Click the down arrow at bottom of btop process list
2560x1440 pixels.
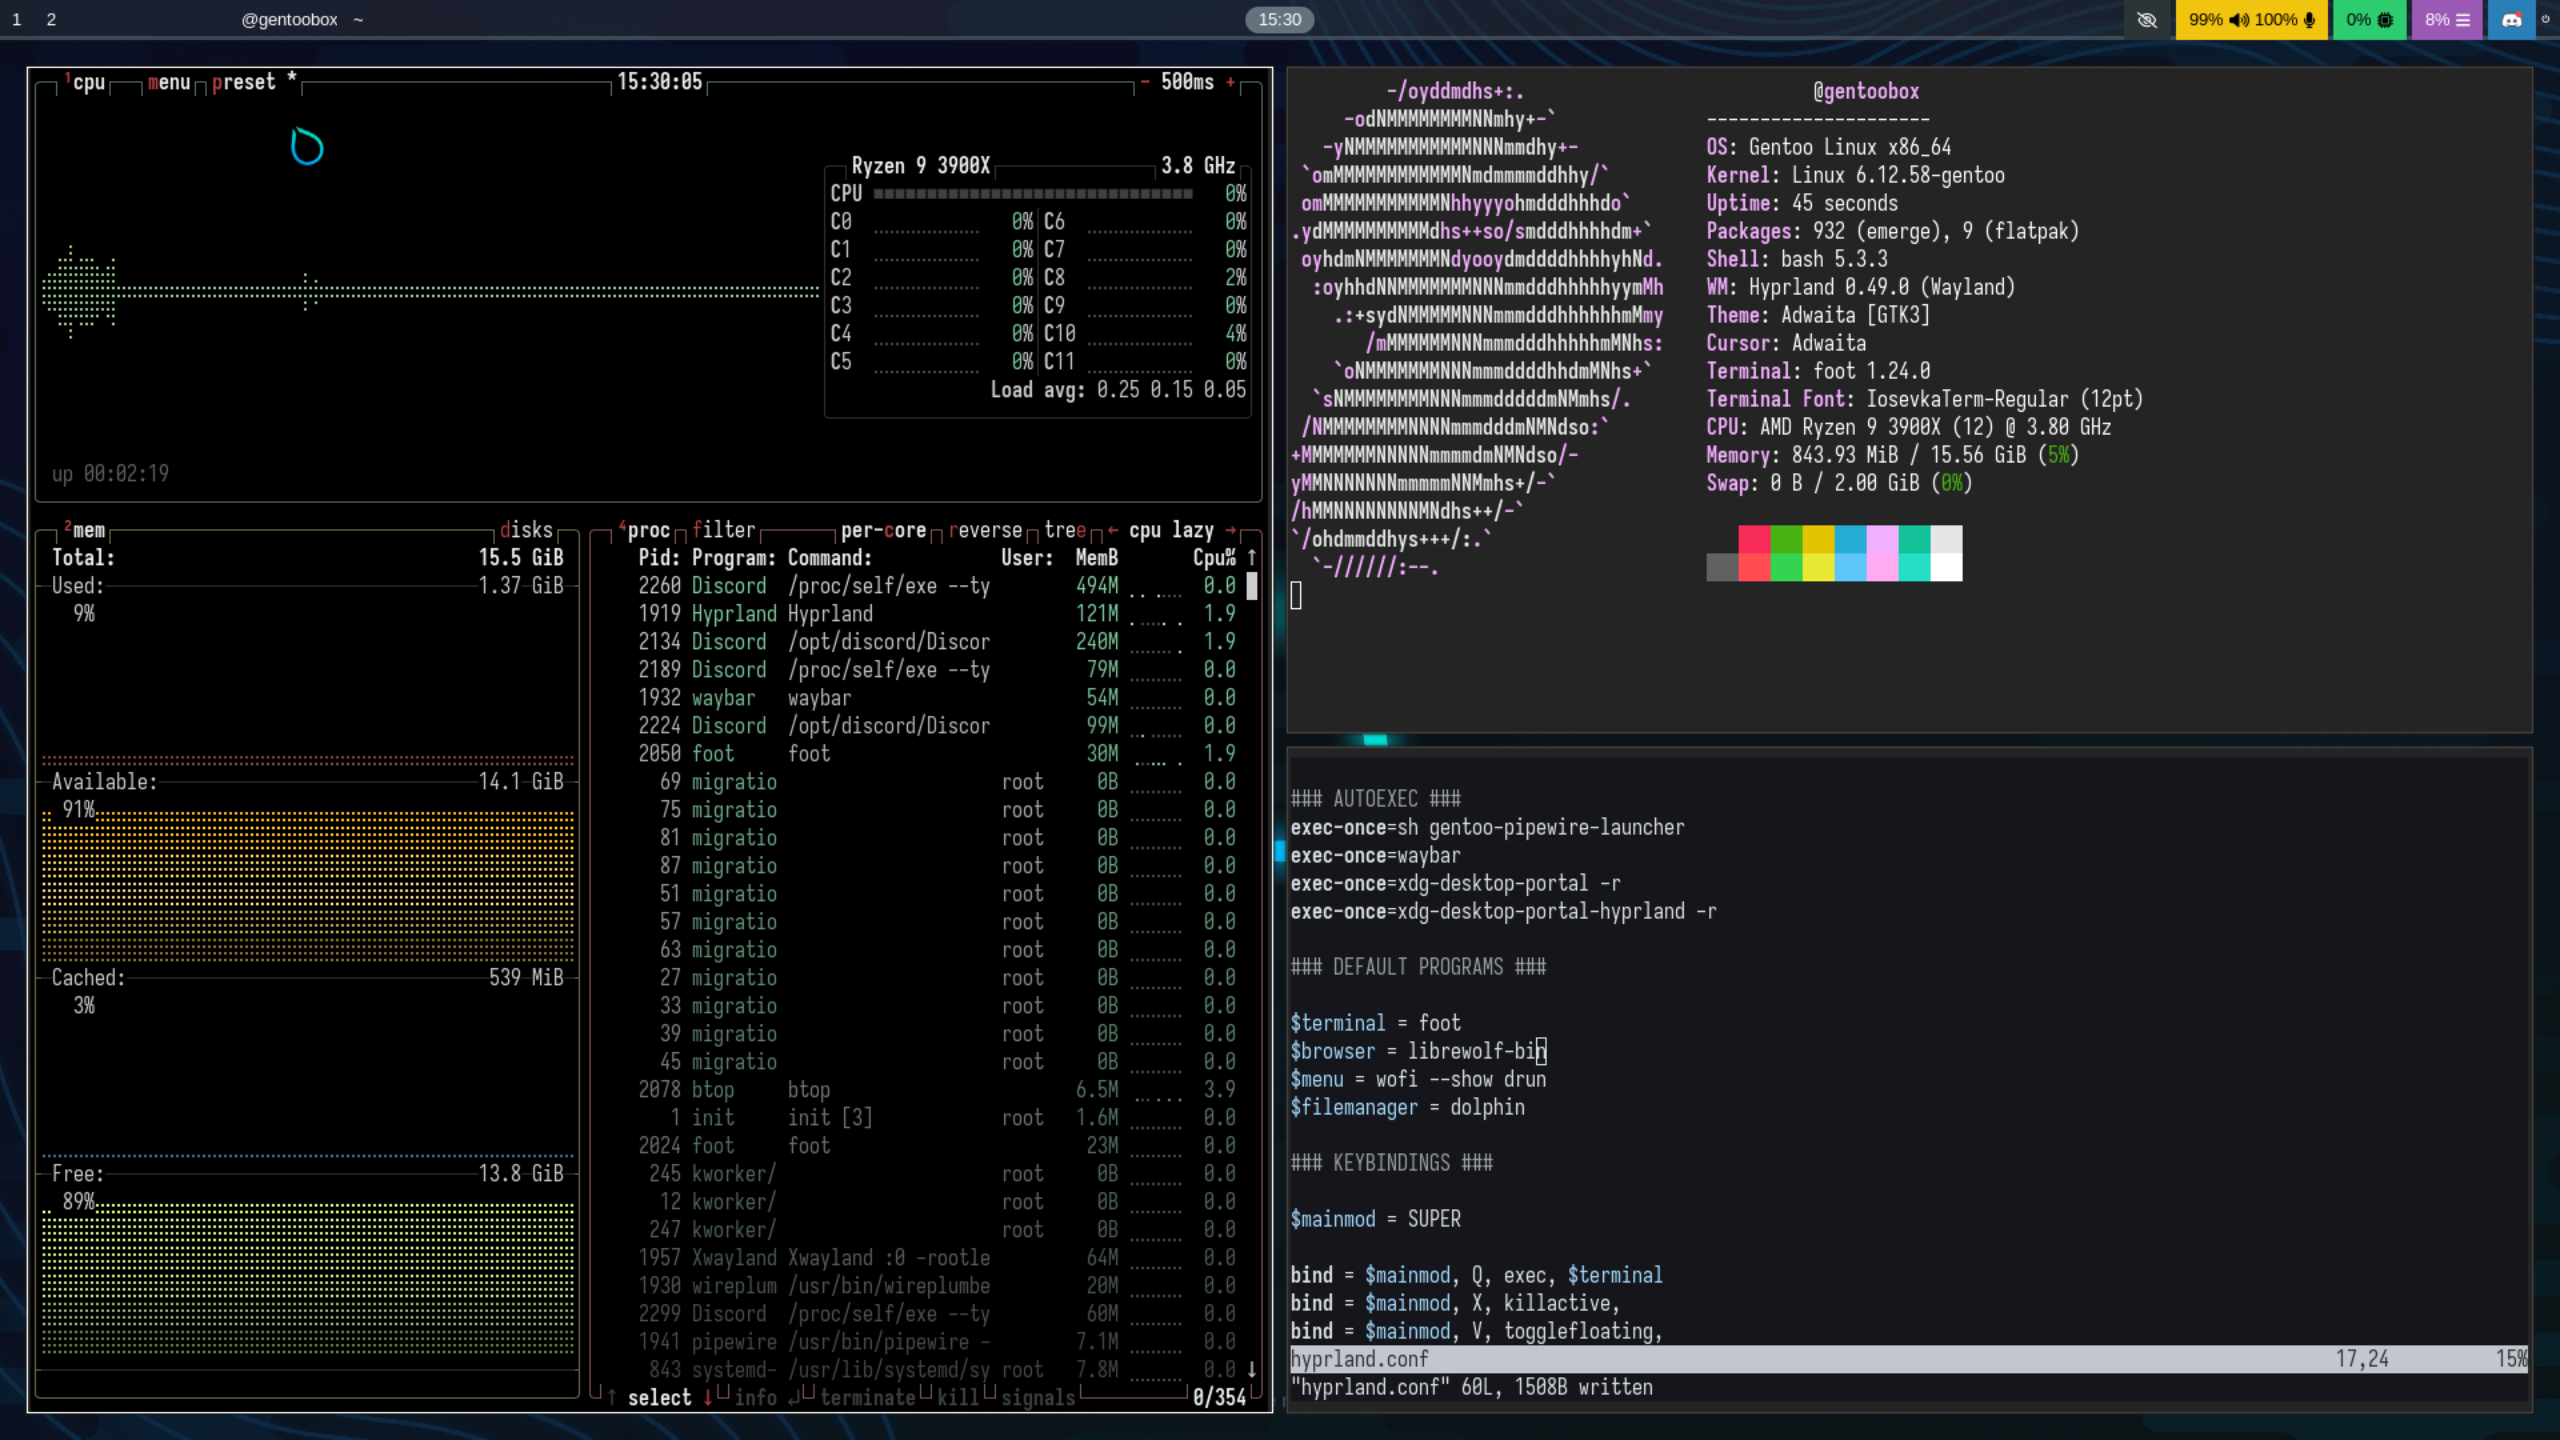coord(1251,1369)
